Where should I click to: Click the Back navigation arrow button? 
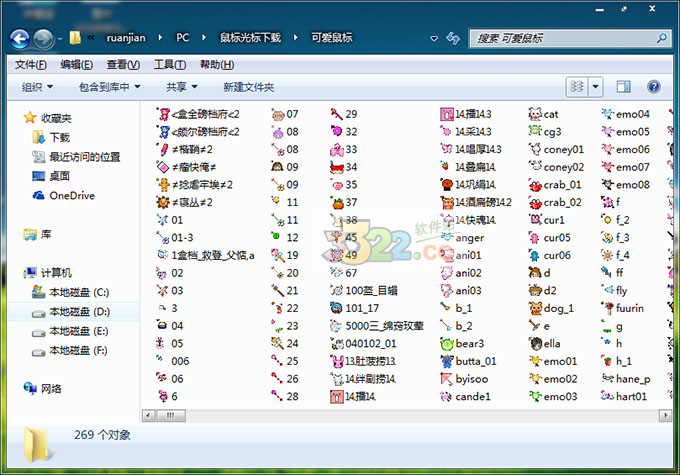(x=21, y=38)
